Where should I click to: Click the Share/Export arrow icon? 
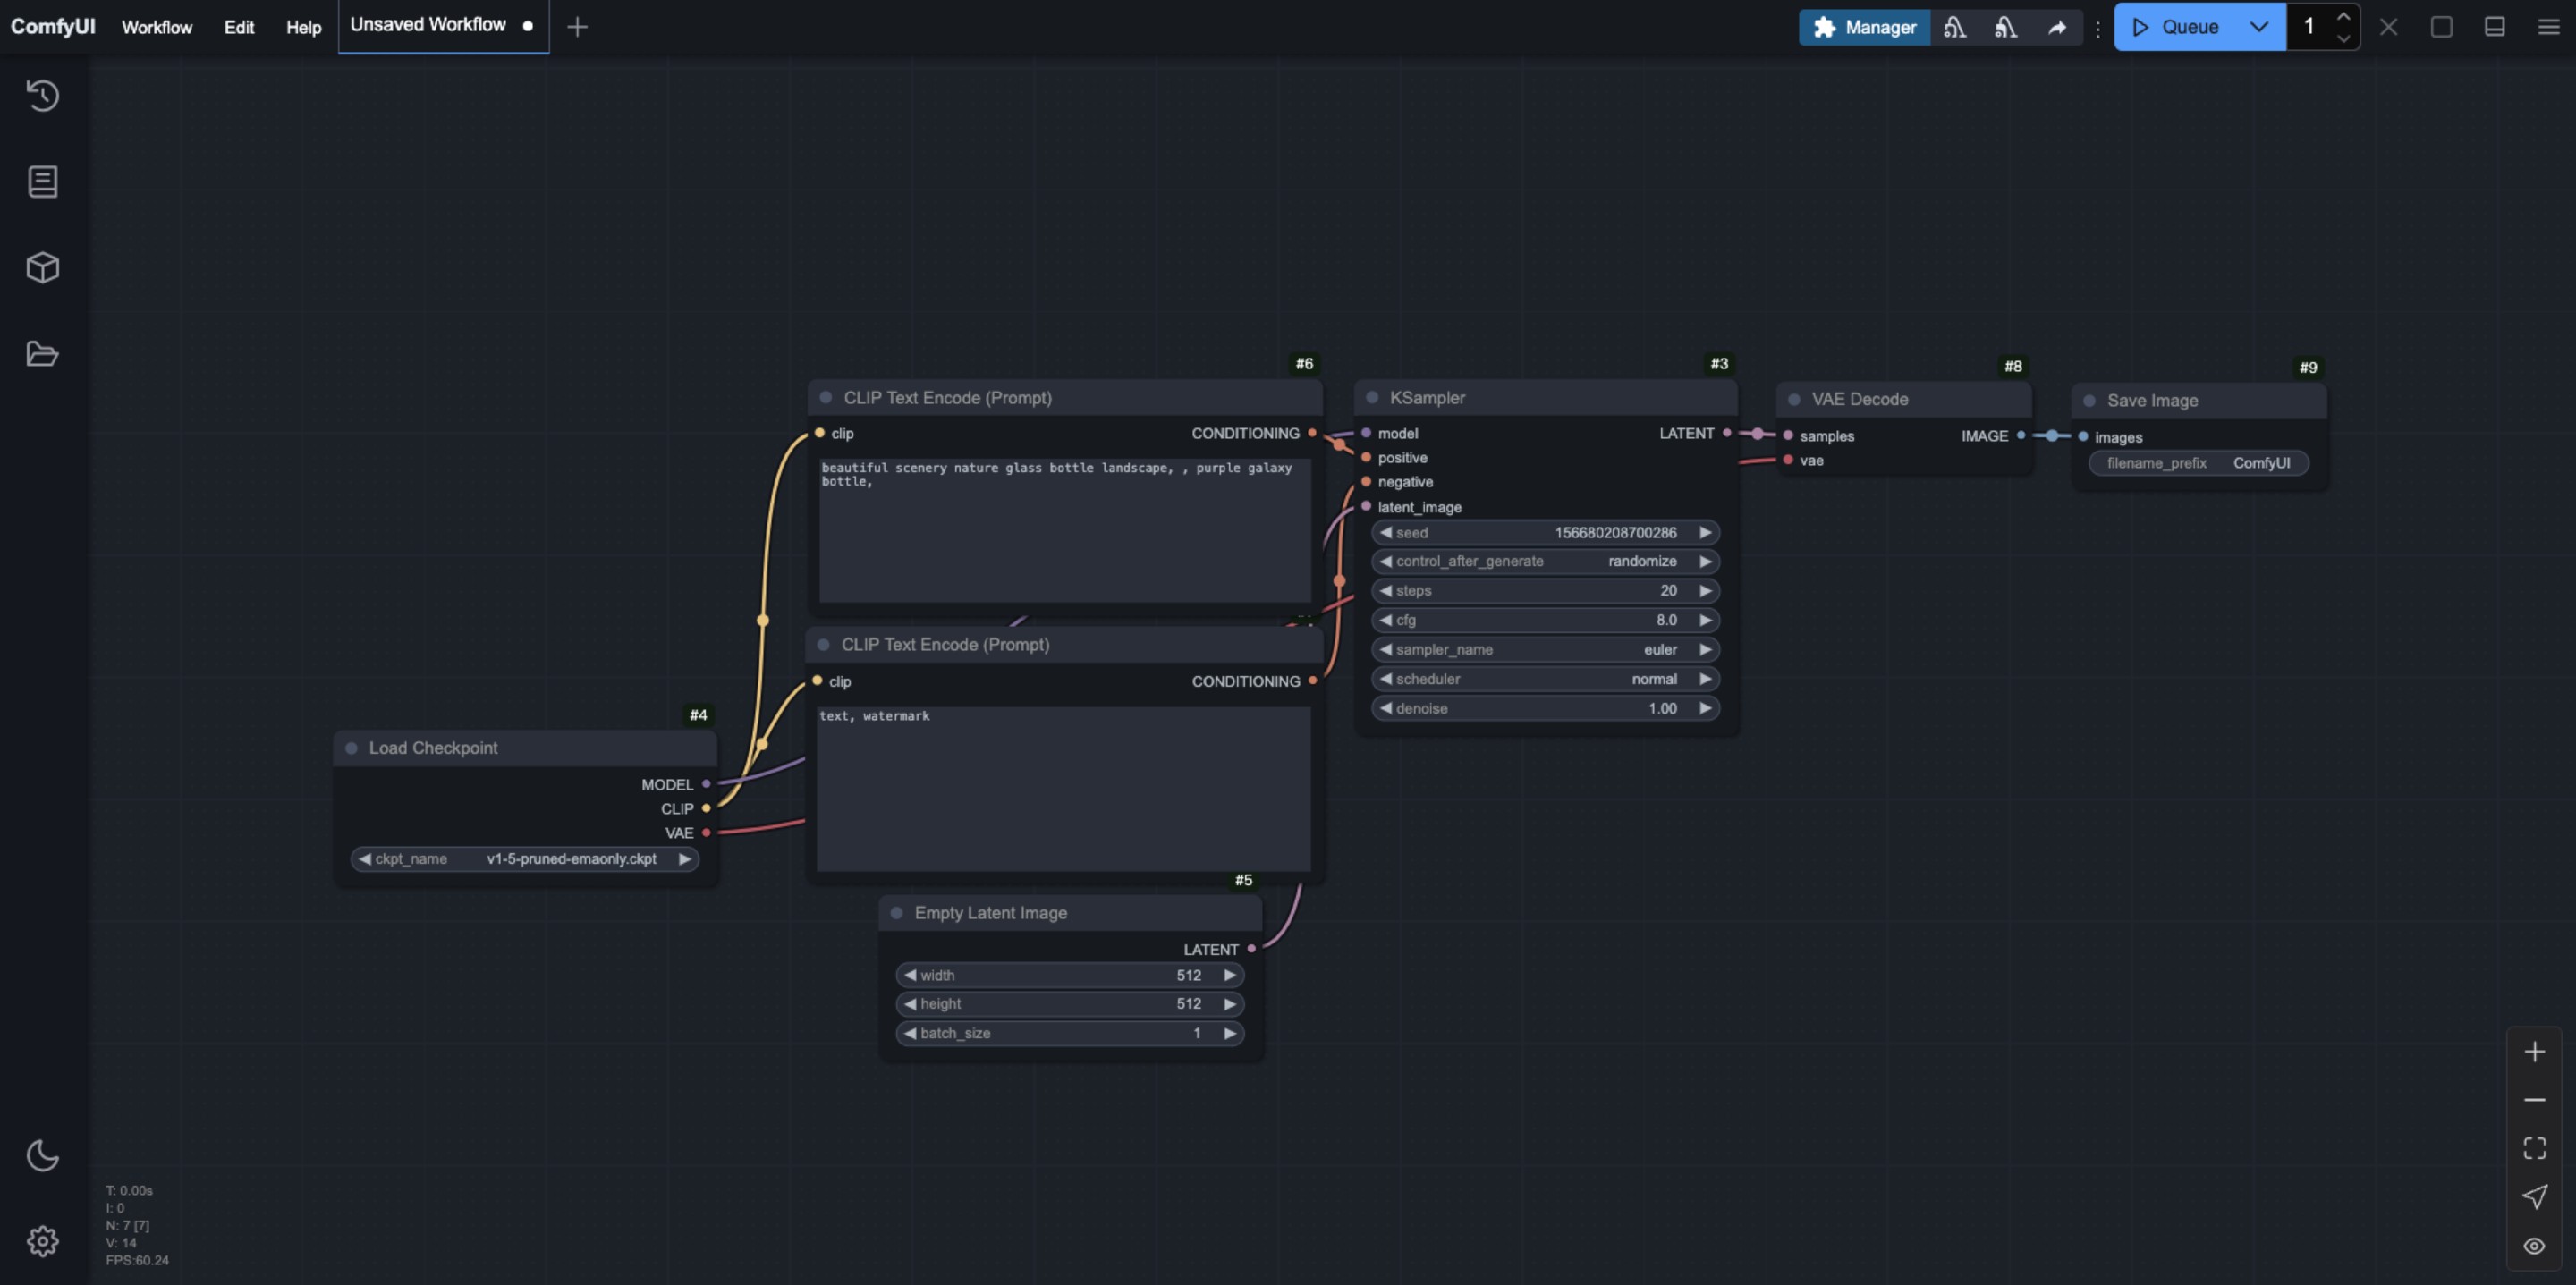click(x=2058, y=25)
